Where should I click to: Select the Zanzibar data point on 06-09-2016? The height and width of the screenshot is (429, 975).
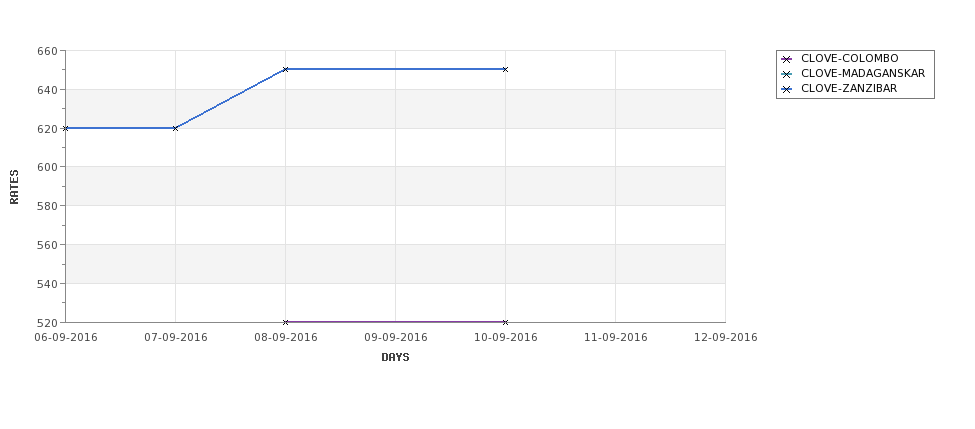tap(65, 128)
